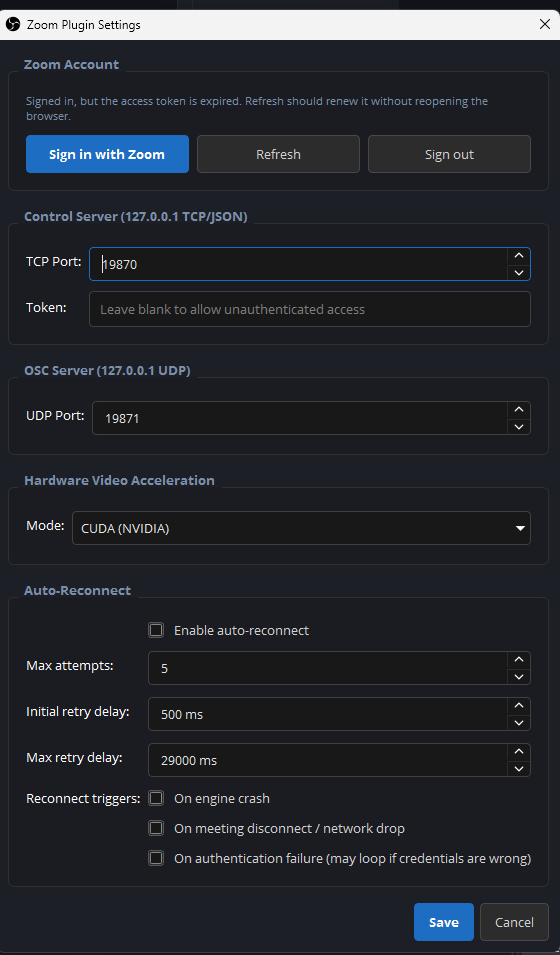This screenshot has height=955, width=560.
Task: Decrease Initial retry delay with down arrow
Action: coord(519,722)
